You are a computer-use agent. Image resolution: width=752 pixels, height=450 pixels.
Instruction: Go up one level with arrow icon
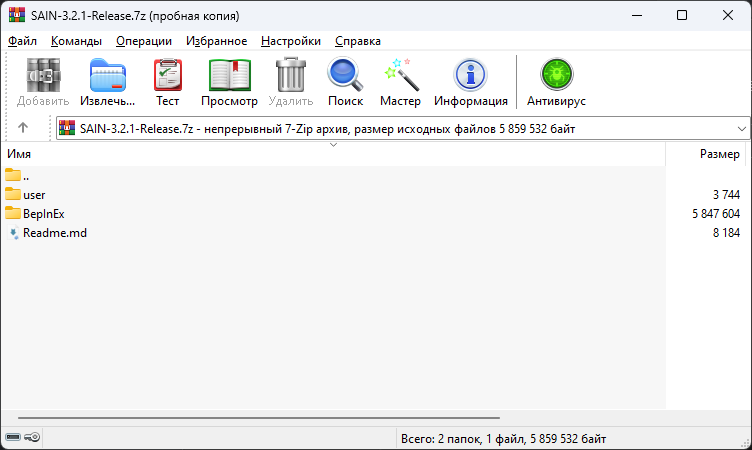[x=23, y=128]
